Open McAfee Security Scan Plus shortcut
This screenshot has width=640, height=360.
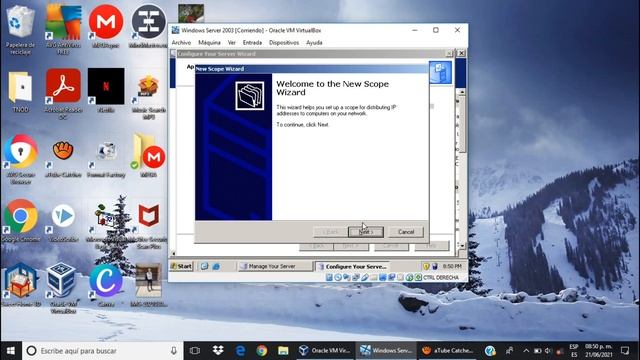pos(149,225)
